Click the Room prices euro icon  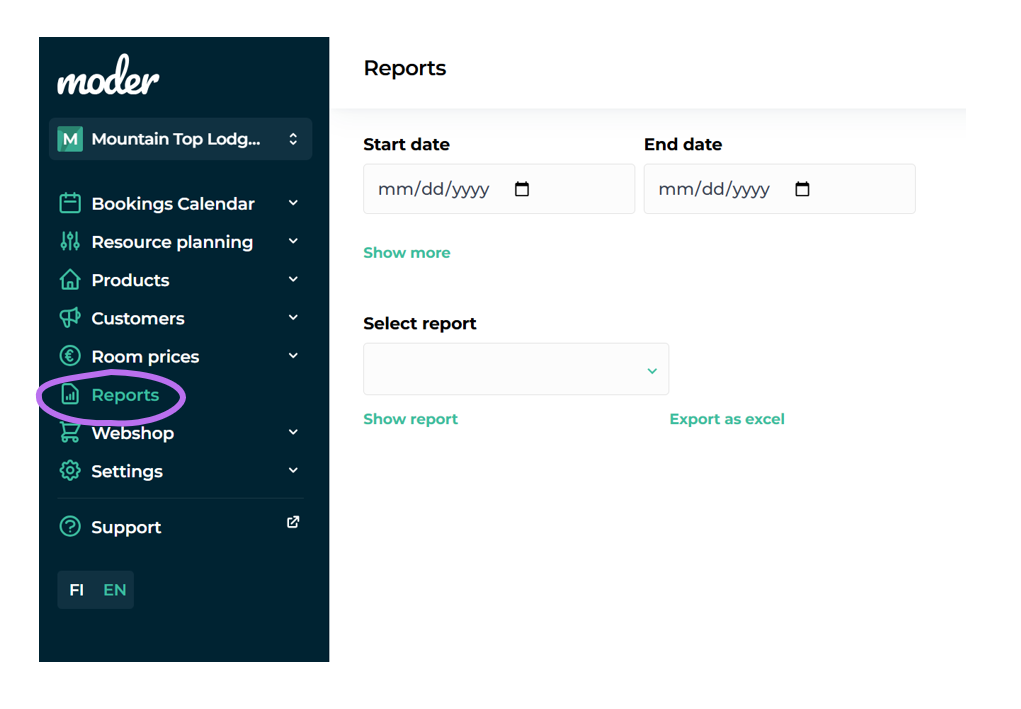(x=70, y=356)
